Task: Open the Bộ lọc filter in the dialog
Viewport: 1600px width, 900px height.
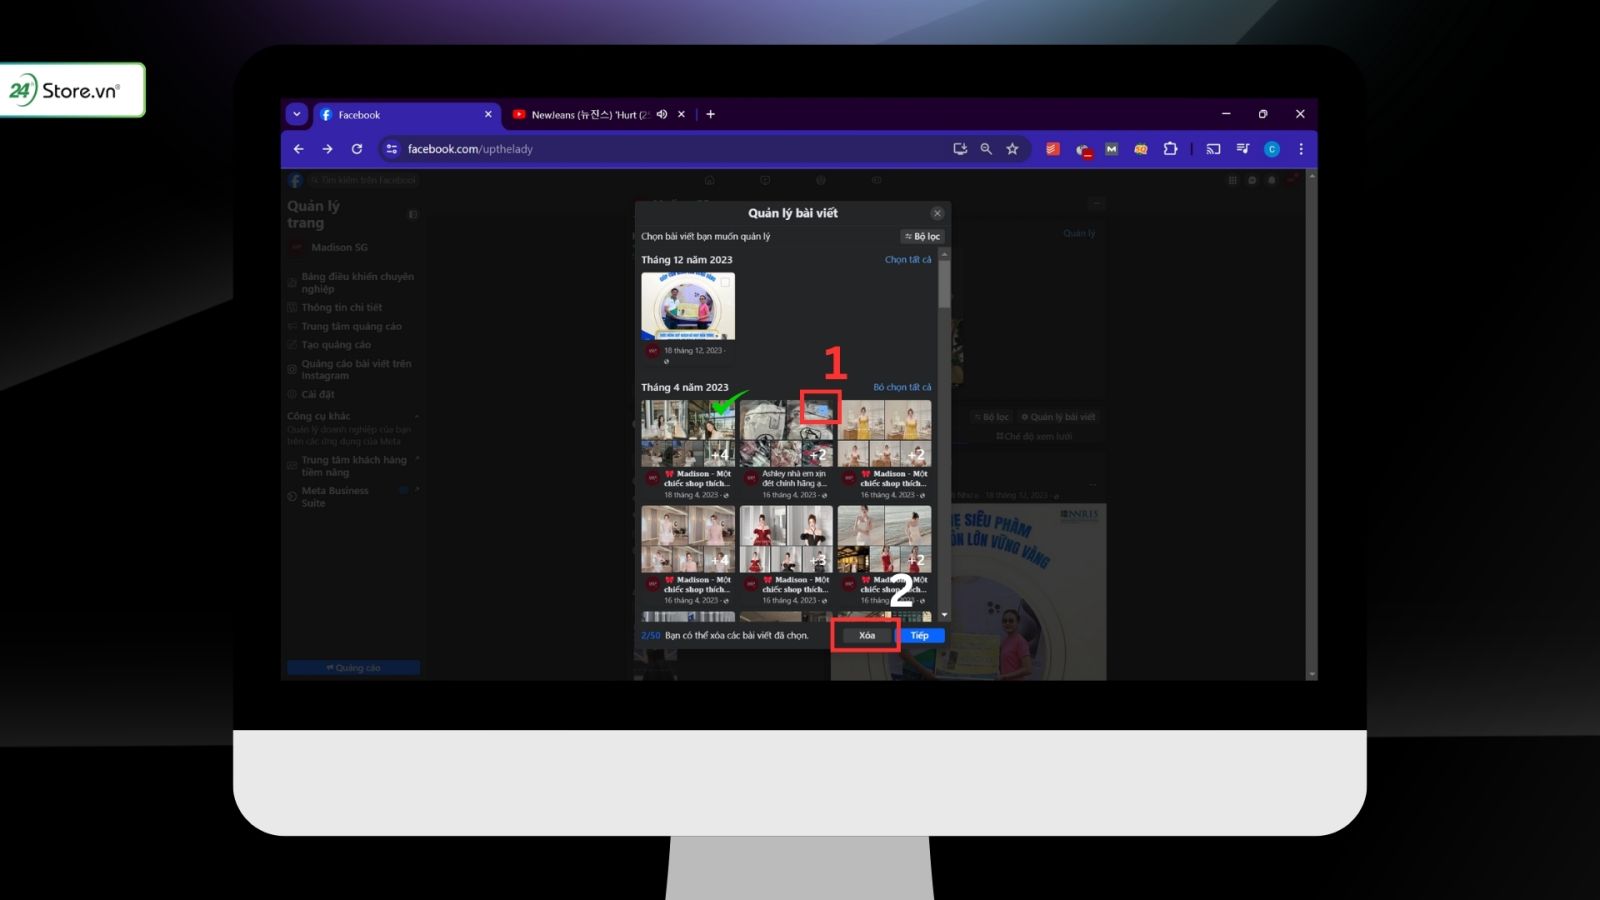Action: click(922, 237)
